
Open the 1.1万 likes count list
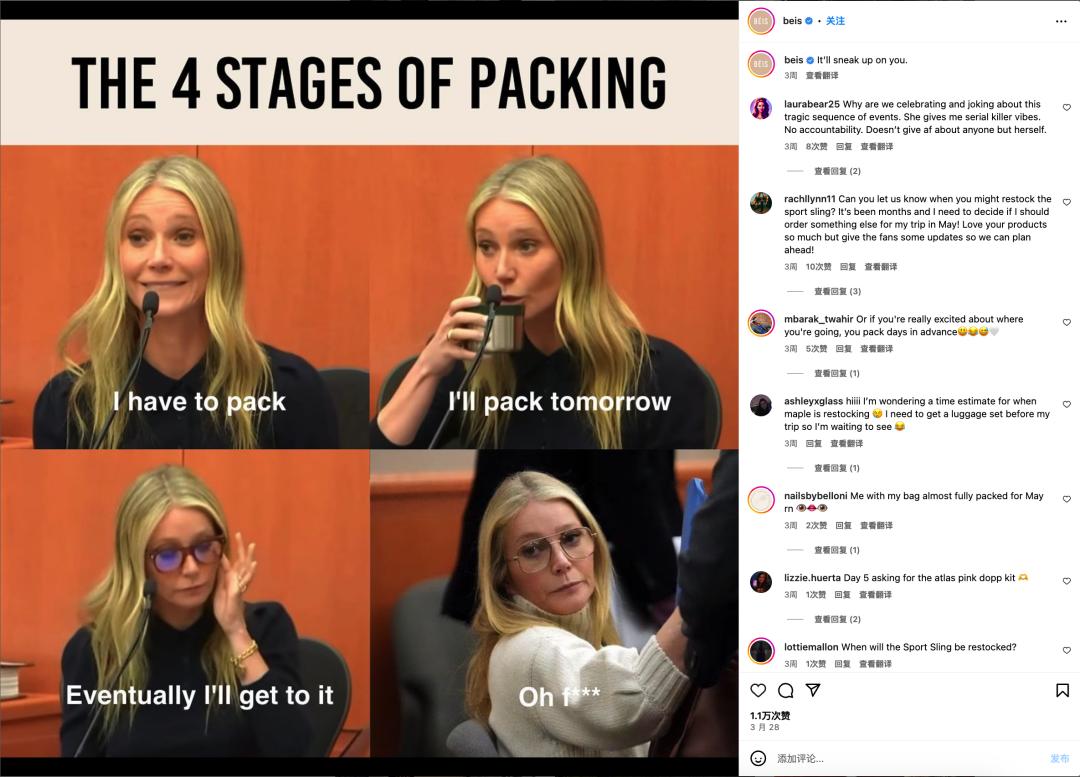coord(770,716)
